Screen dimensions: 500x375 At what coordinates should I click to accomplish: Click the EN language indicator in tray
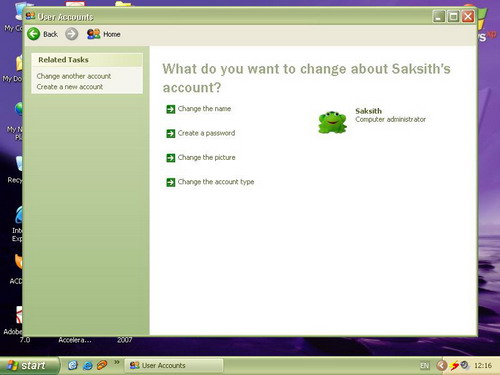424,366
